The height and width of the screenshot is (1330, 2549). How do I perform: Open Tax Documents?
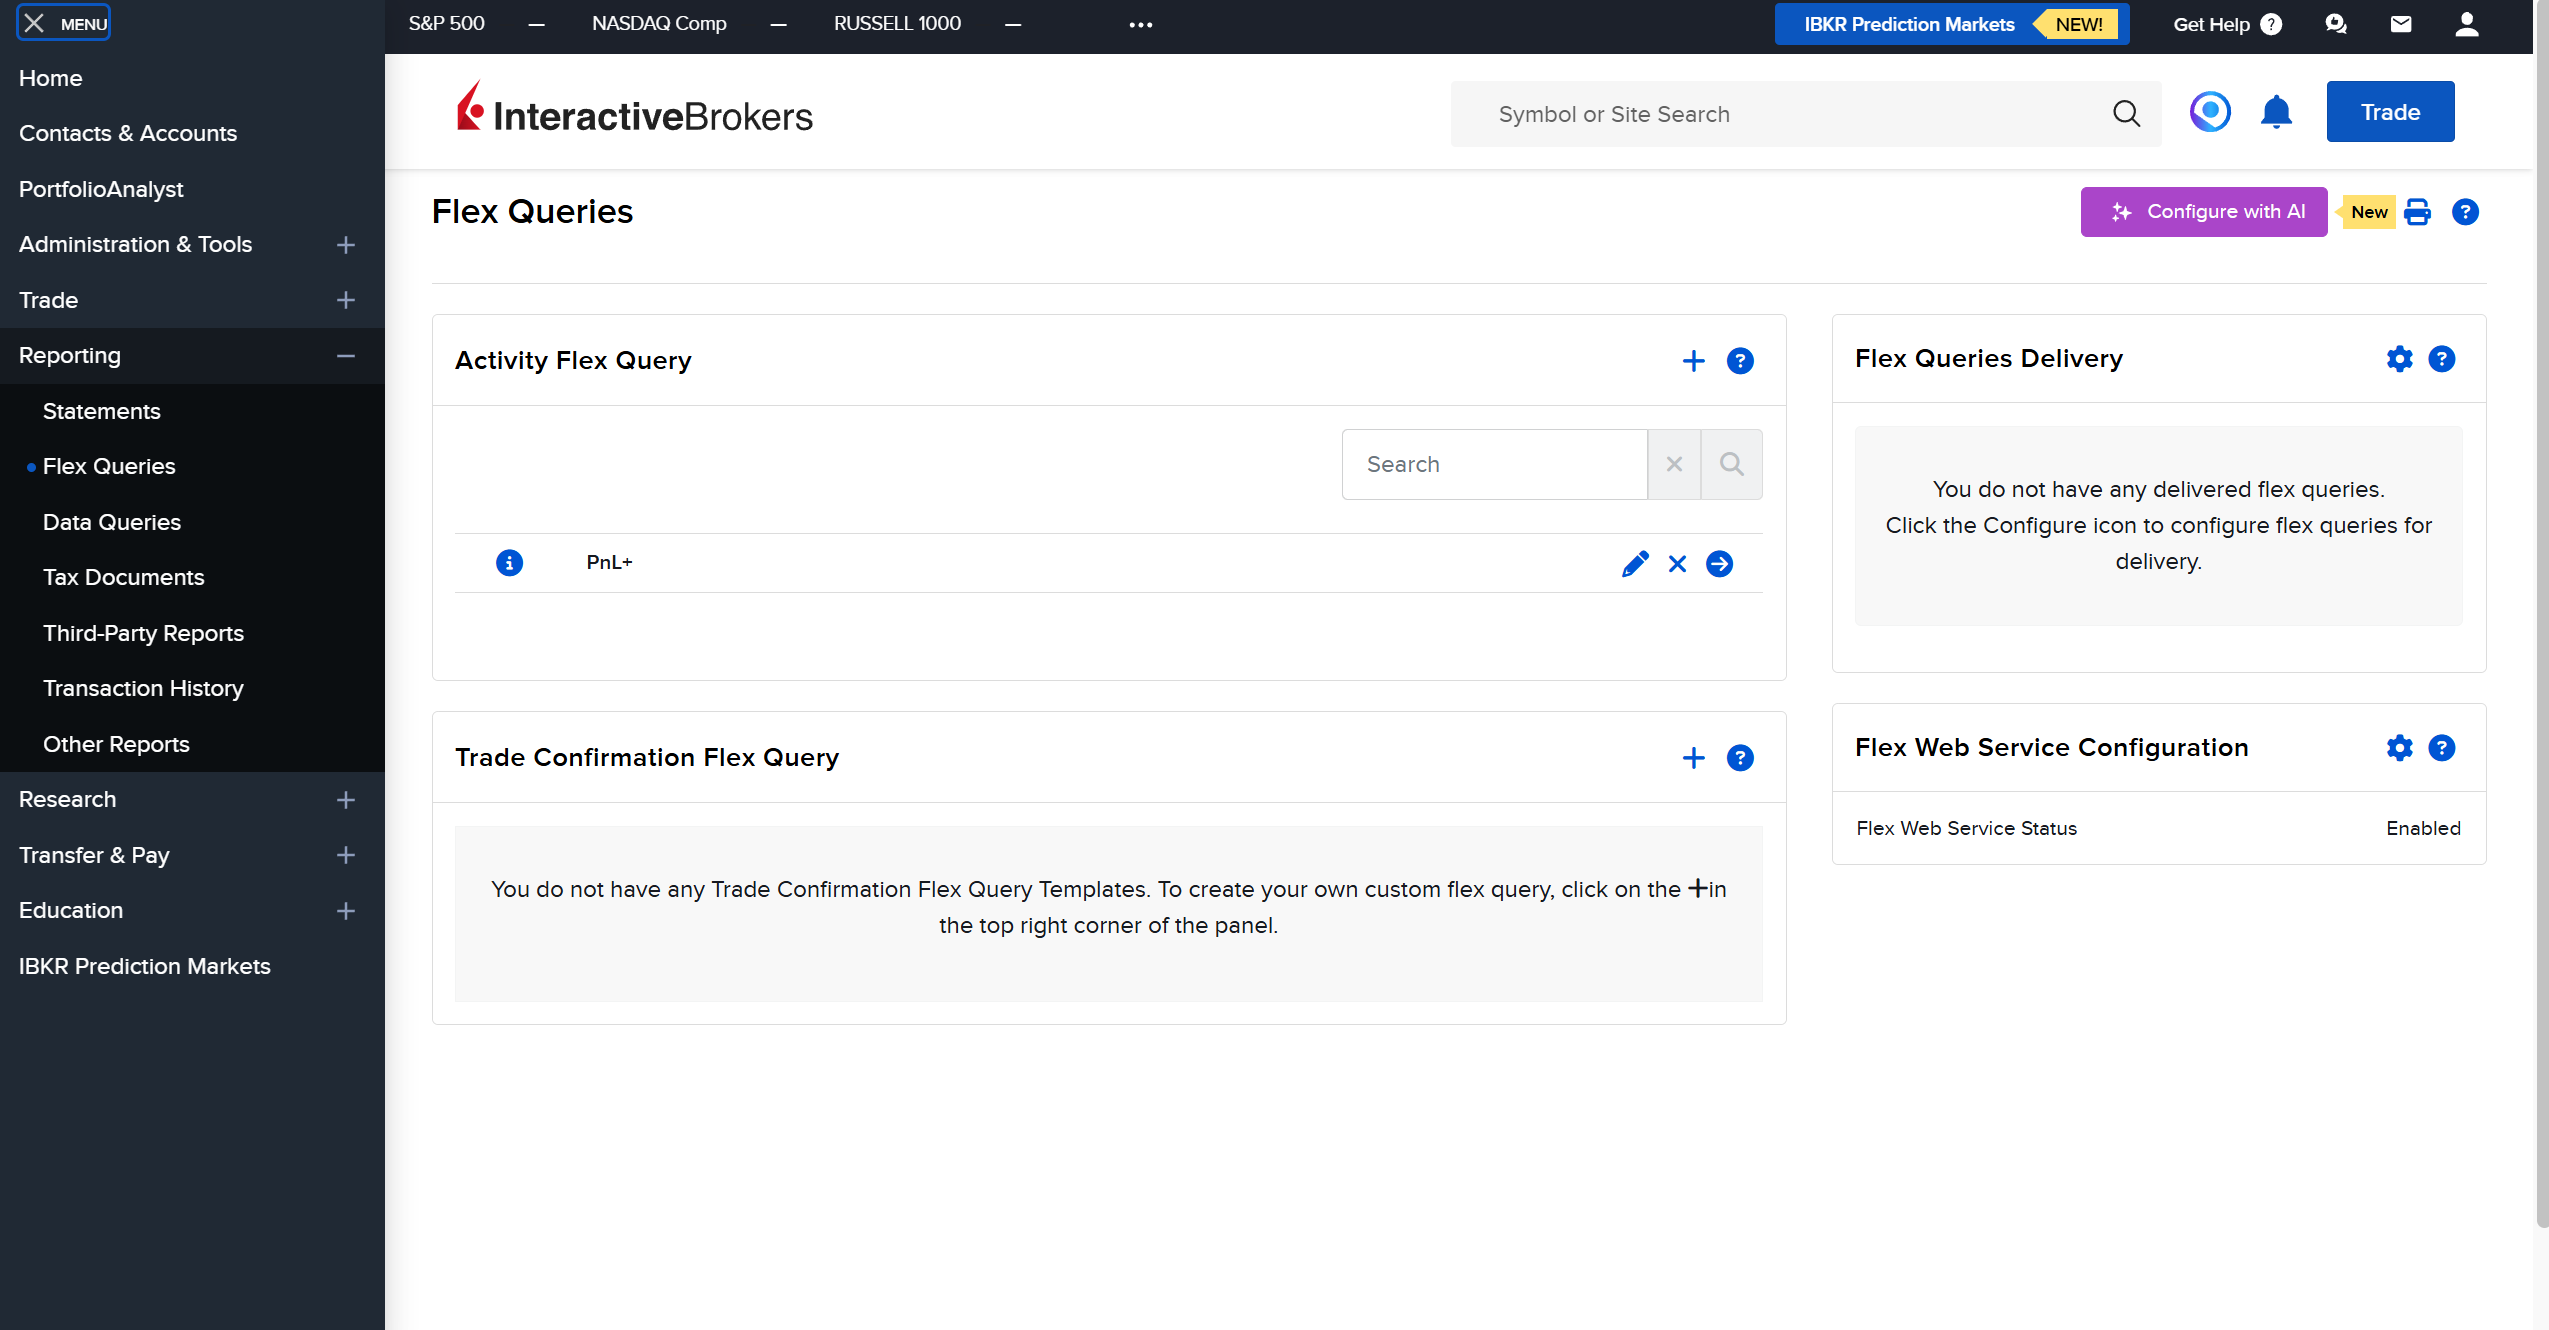pyautogui.click(x=124, y=577)
